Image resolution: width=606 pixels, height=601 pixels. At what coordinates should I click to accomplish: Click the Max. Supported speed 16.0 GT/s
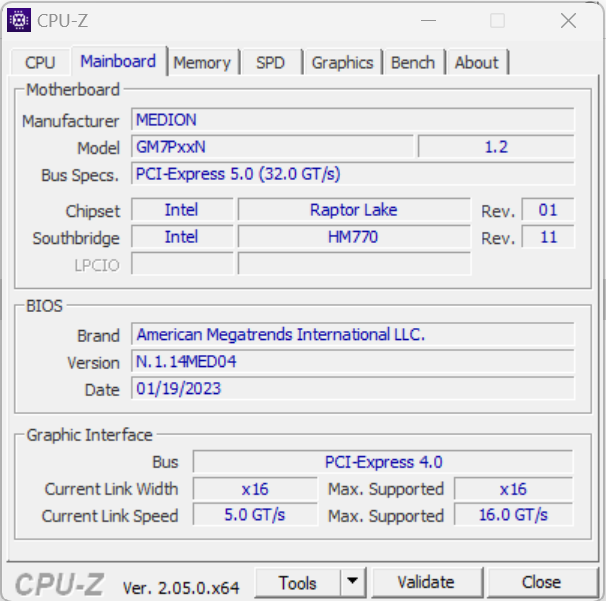pyautogui.click(x=513, y=515)
